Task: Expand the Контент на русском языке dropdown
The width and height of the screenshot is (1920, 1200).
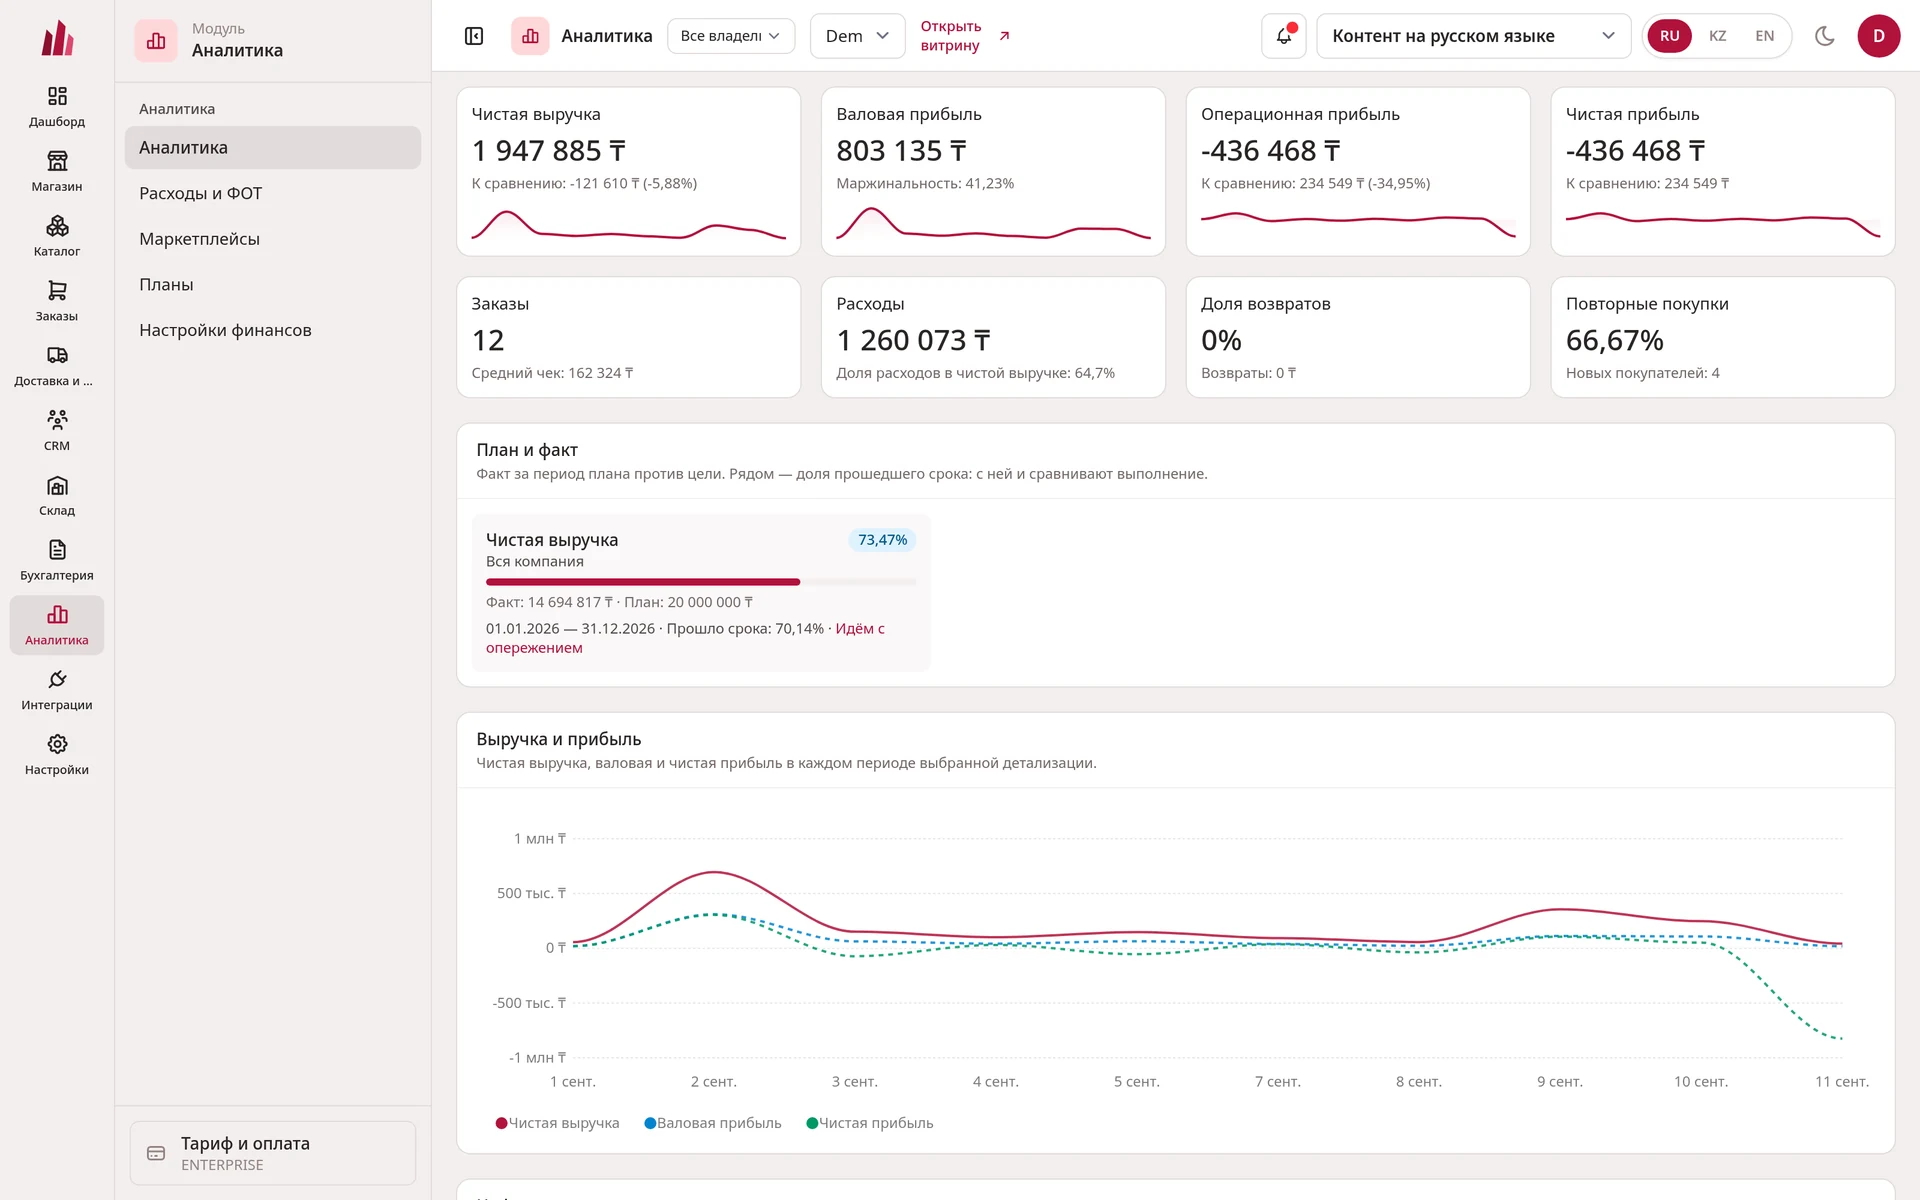Action: (1473, 36)
